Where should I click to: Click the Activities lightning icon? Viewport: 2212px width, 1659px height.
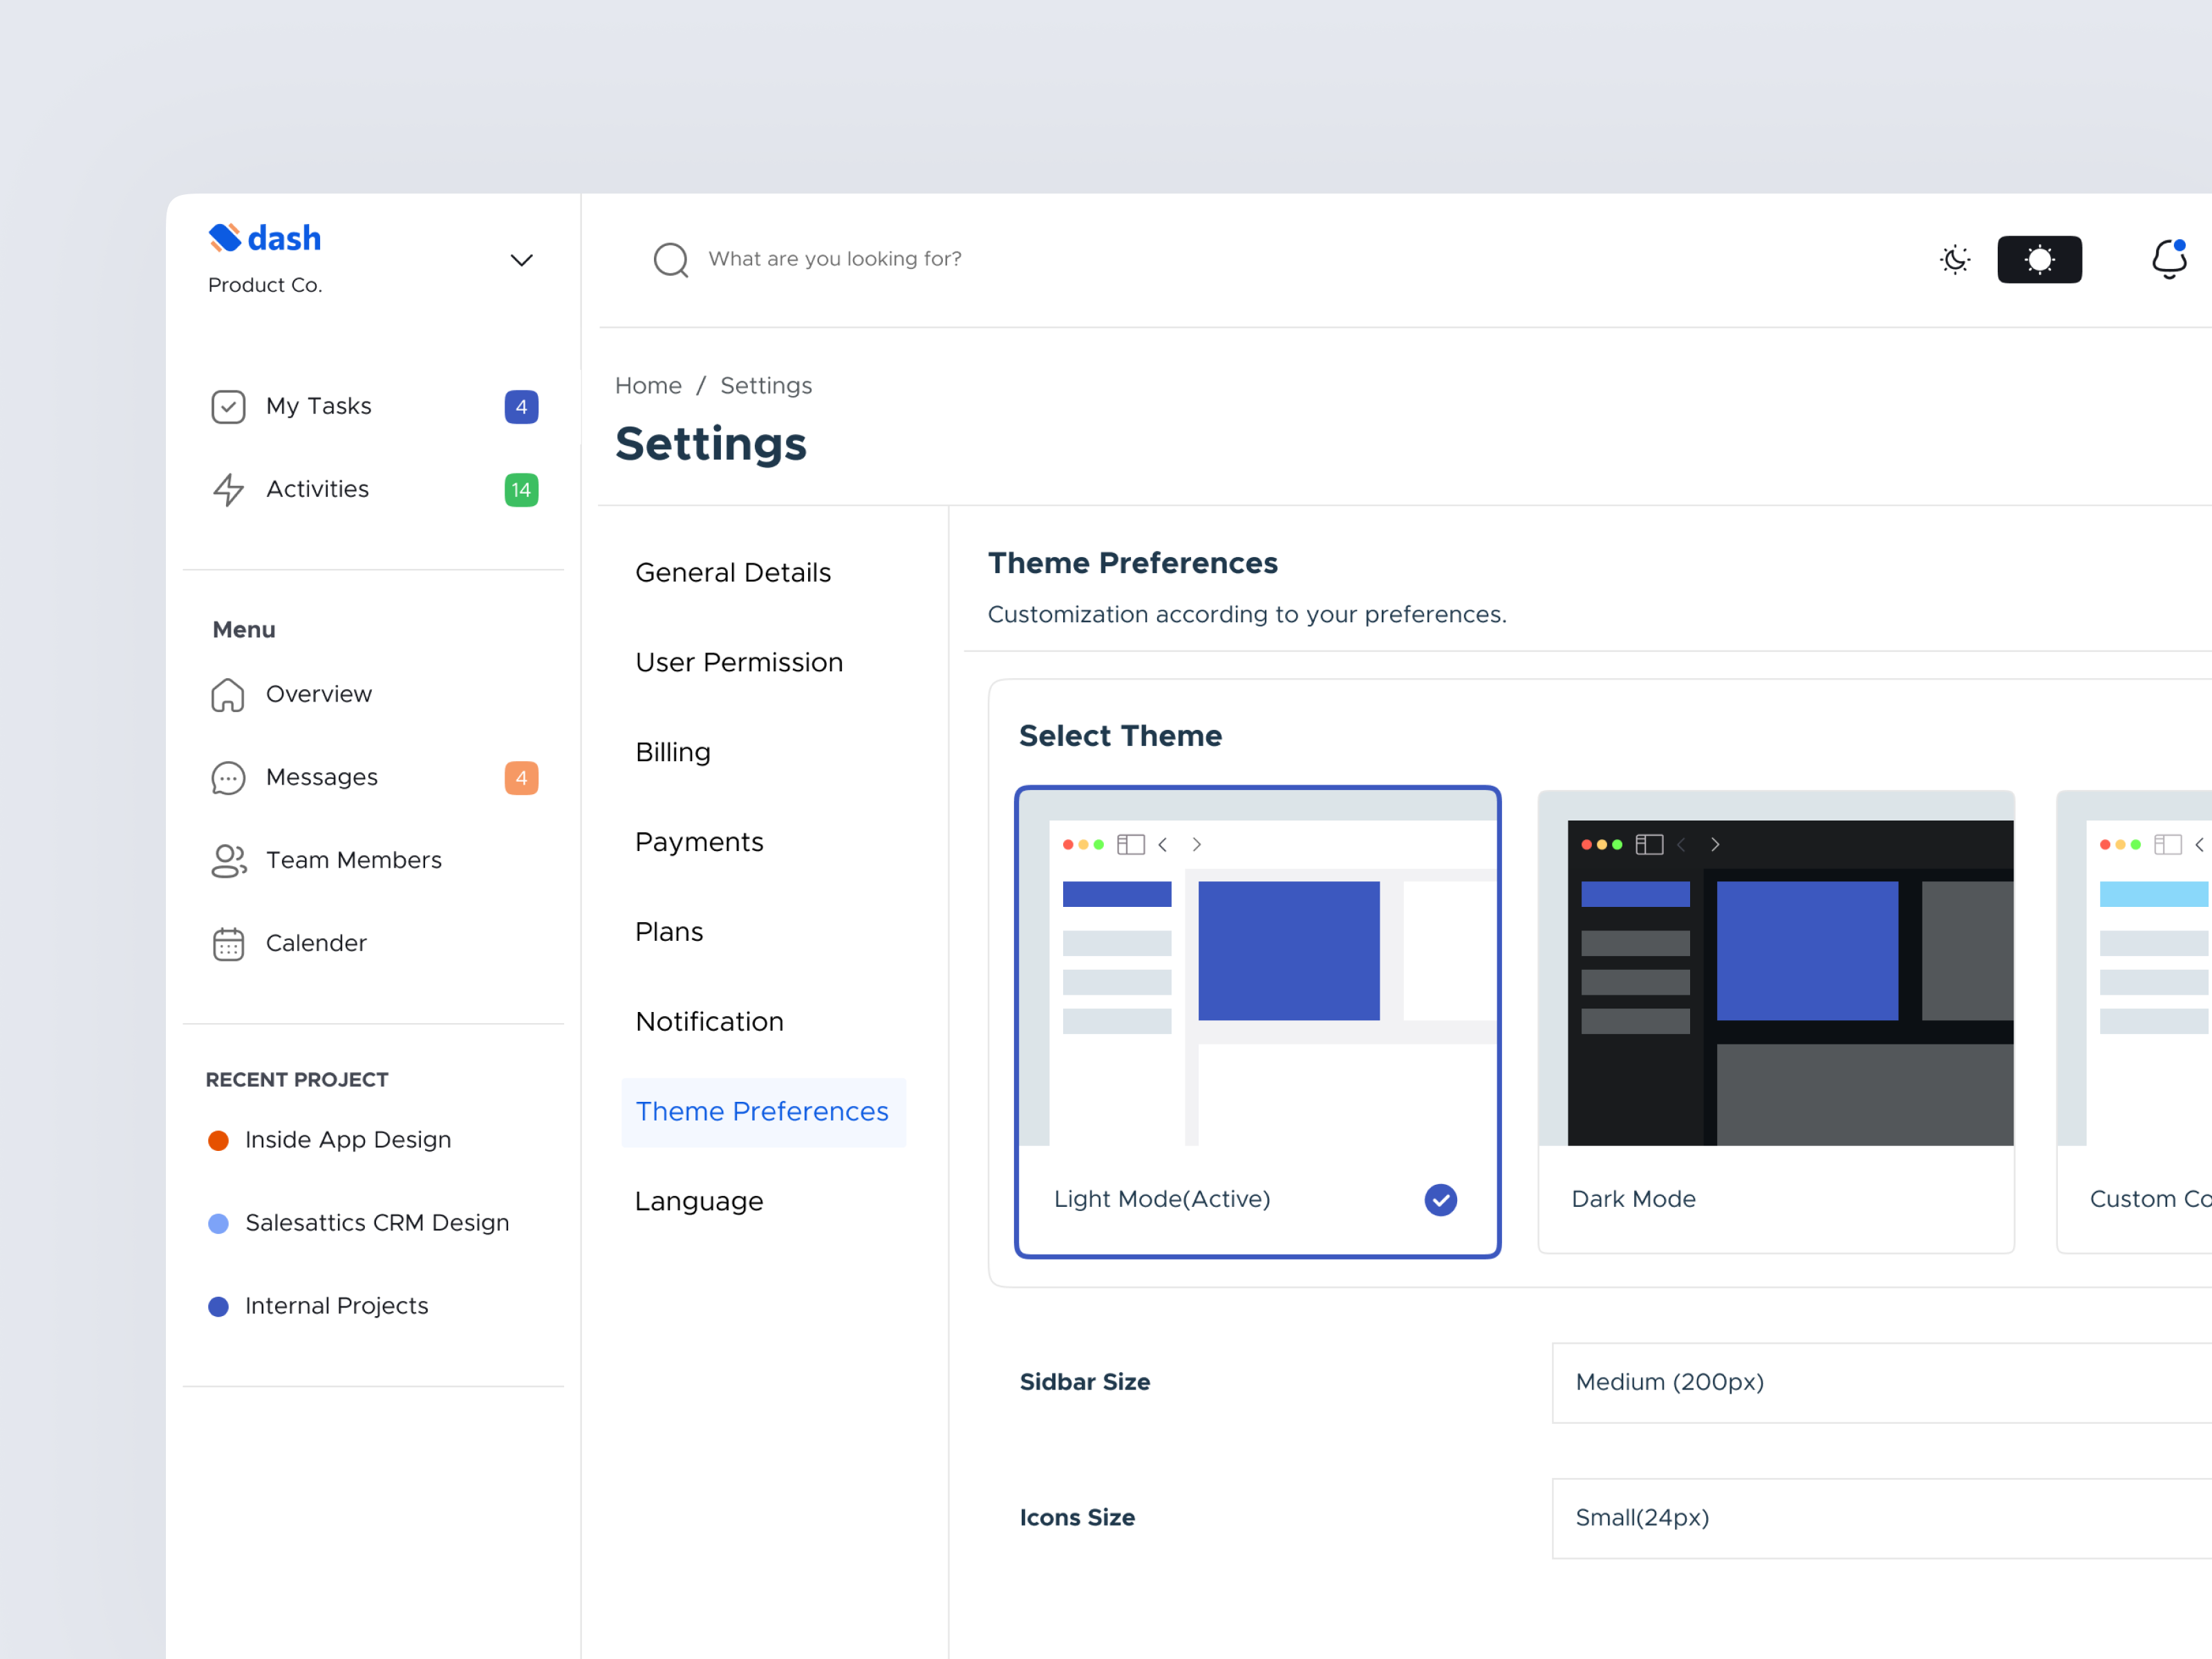tap(228, 490)
